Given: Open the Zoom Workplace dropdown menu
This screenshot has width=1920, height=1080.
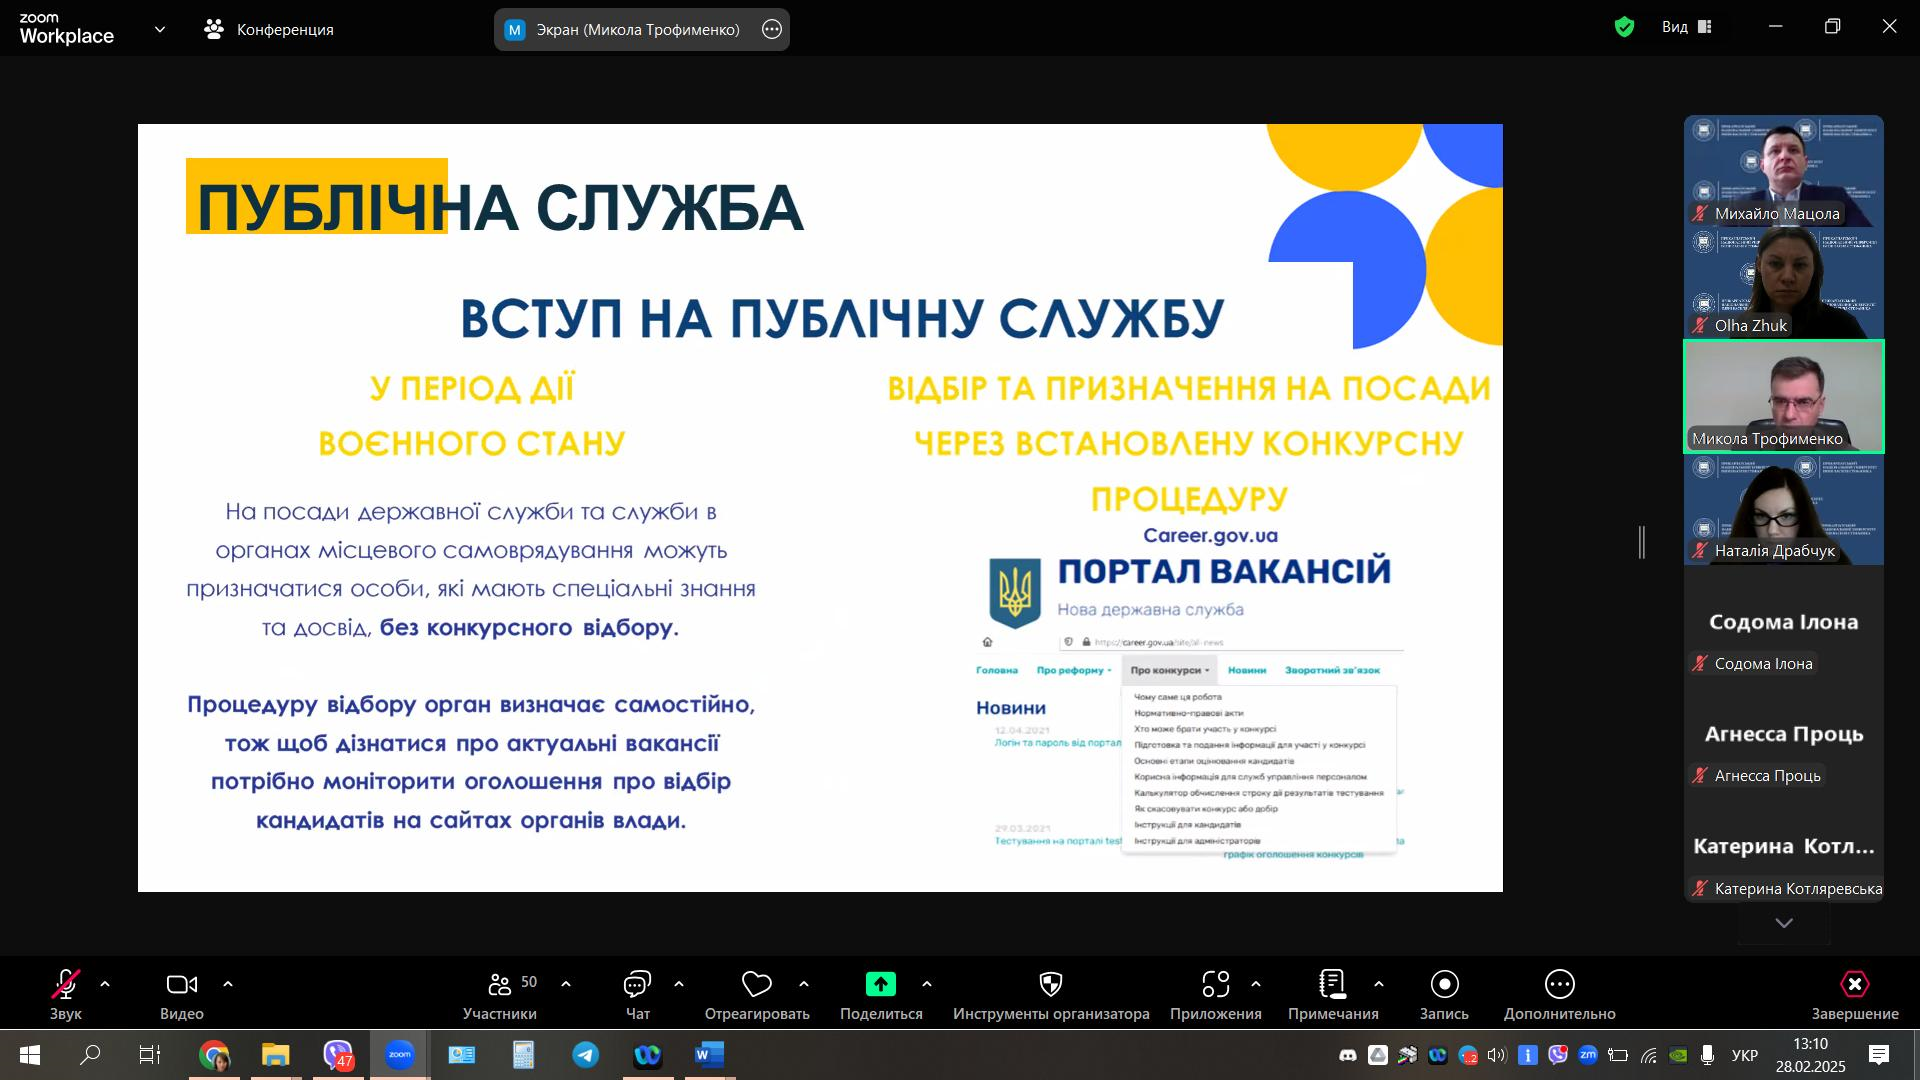Looking at the screenshot, I should click(160, 30).
